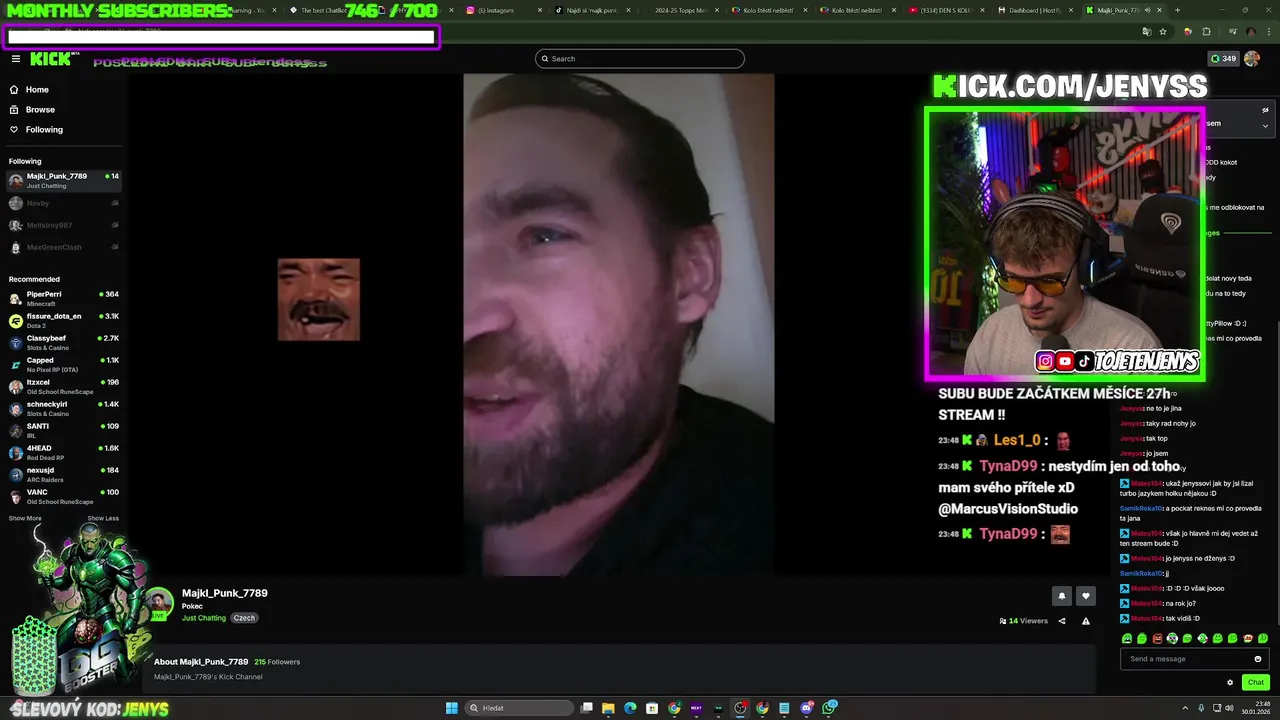Open browser extensions puzzle icon
Image resolution: width=1280 pixels, height=720 pixels.
point(1206,31)
